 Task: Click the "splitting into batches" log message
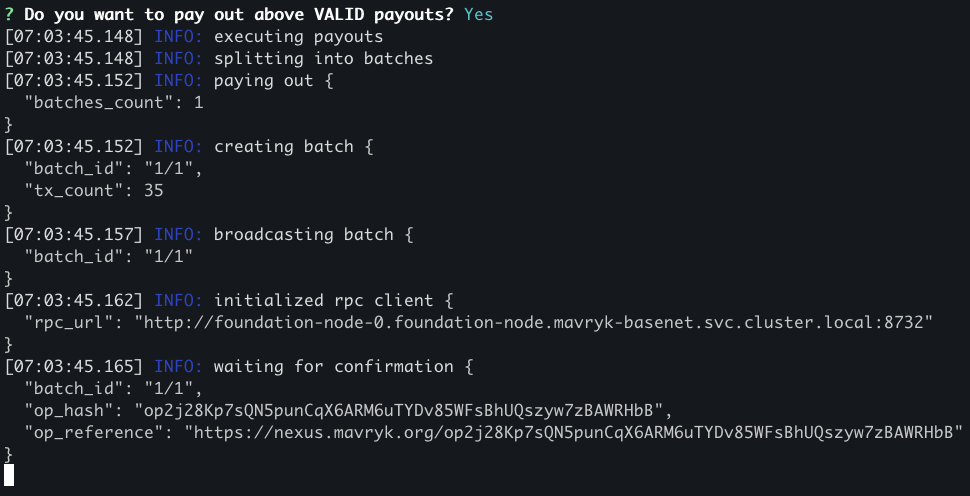(323, 59)
